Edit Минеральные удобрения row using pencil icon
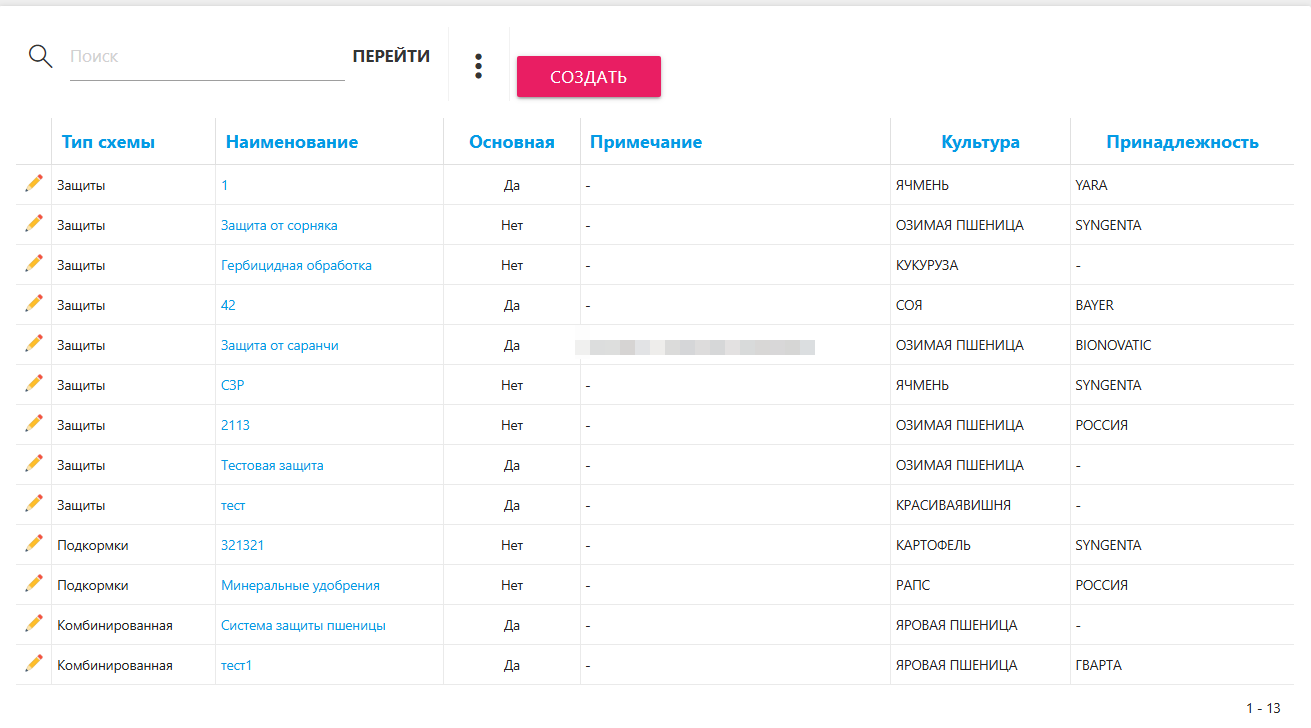Viewport: 1311px width, 728px height. (34, 584)
